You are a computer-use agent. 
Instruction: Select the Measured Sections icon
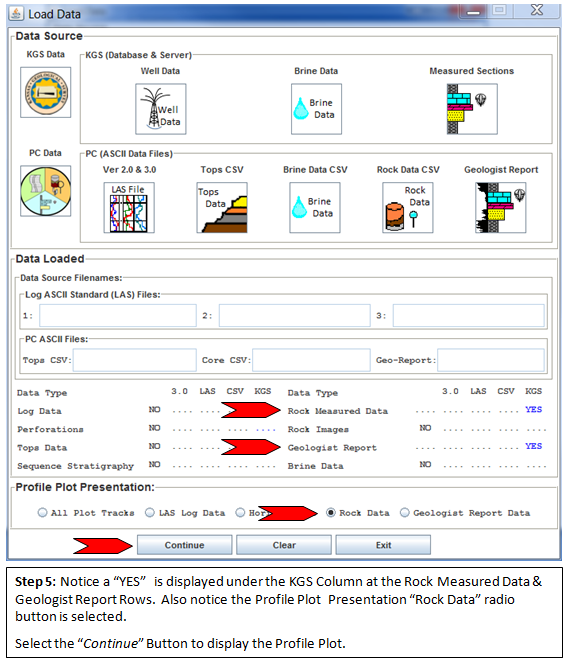click(x=472, y=109)
